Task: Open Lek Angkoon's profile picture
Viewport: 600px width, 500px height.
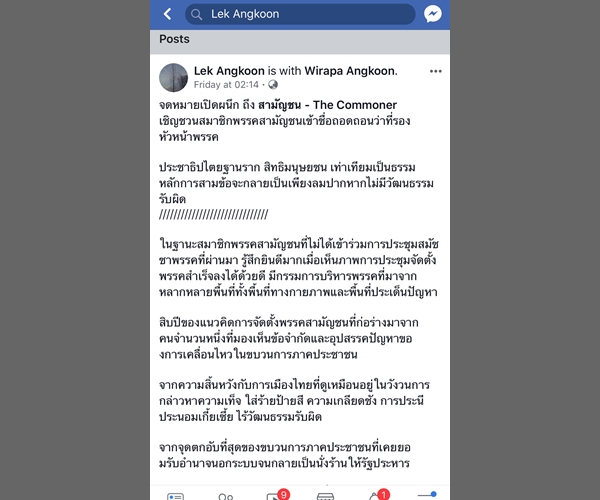Action: [x=173, y=78]
